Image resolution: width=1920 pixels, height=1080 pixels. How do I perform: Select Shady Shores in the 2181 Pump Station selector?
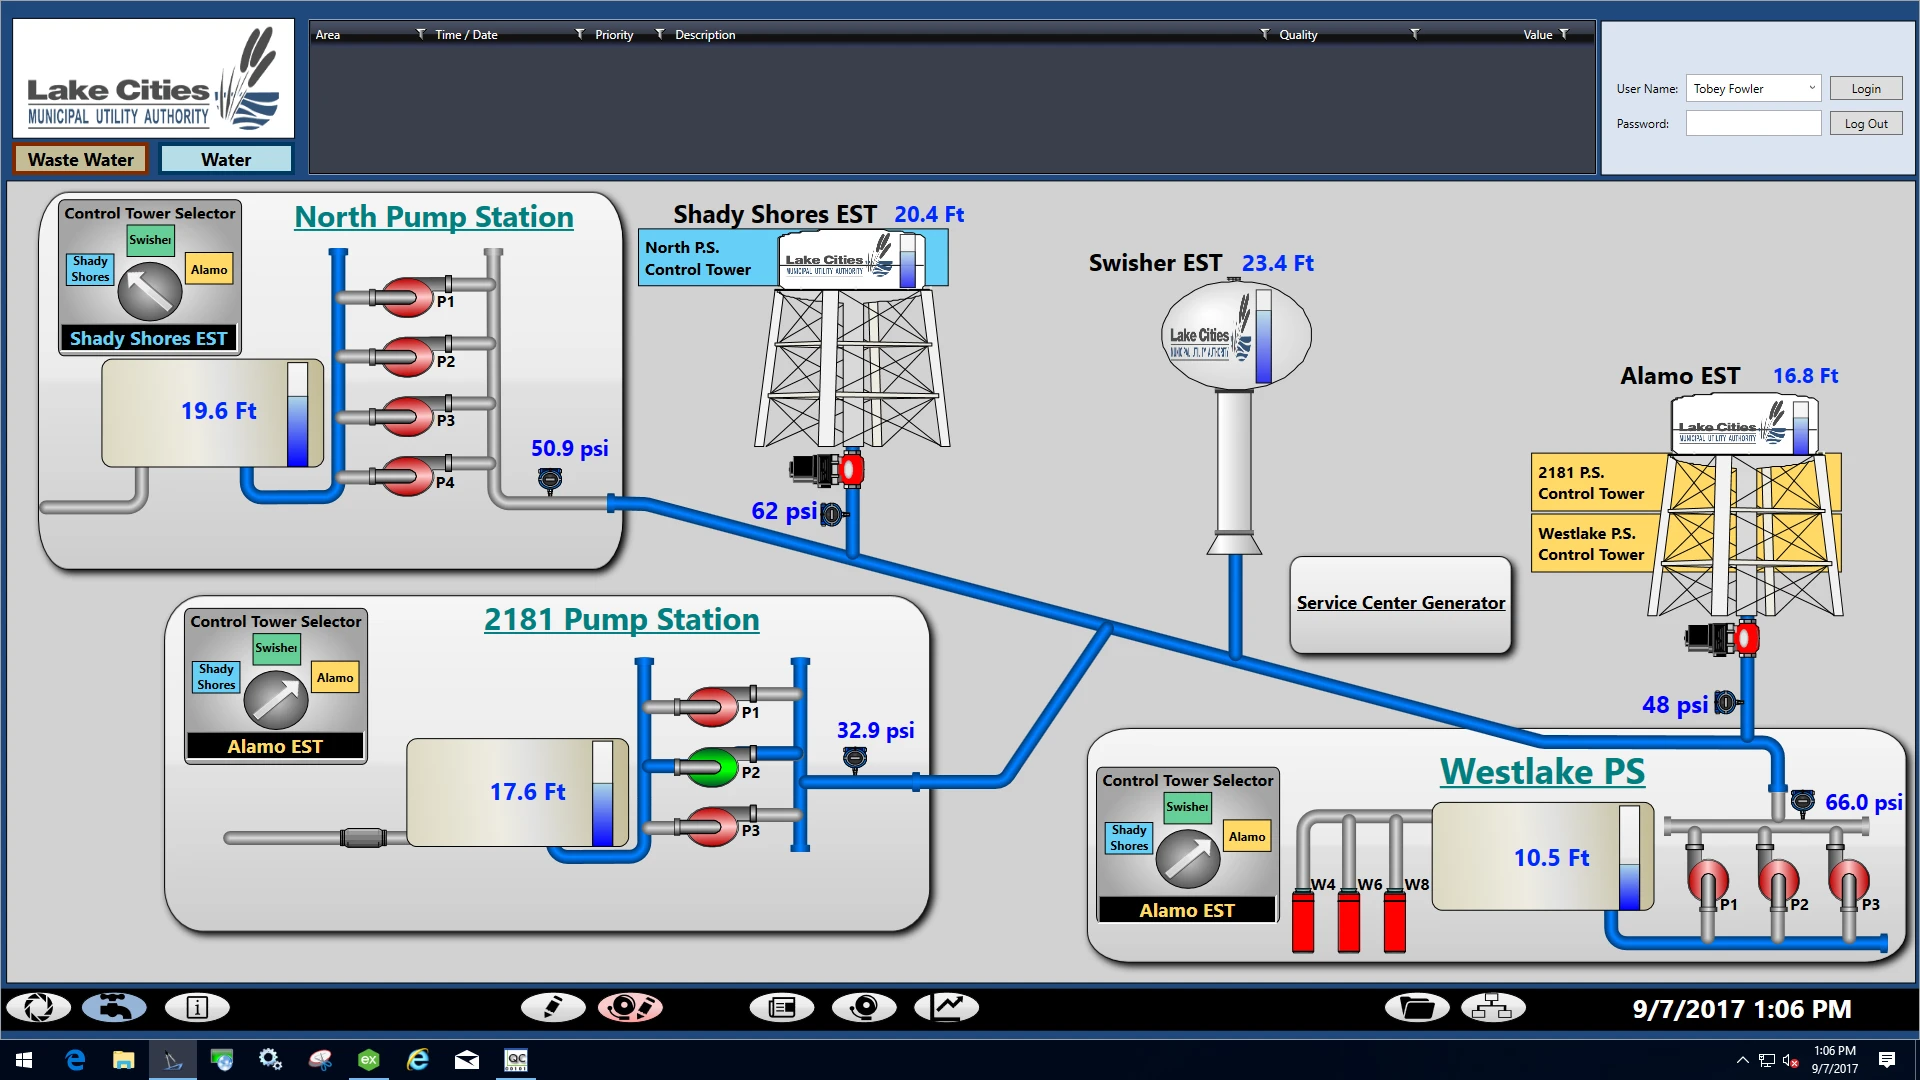coord(215,675)
